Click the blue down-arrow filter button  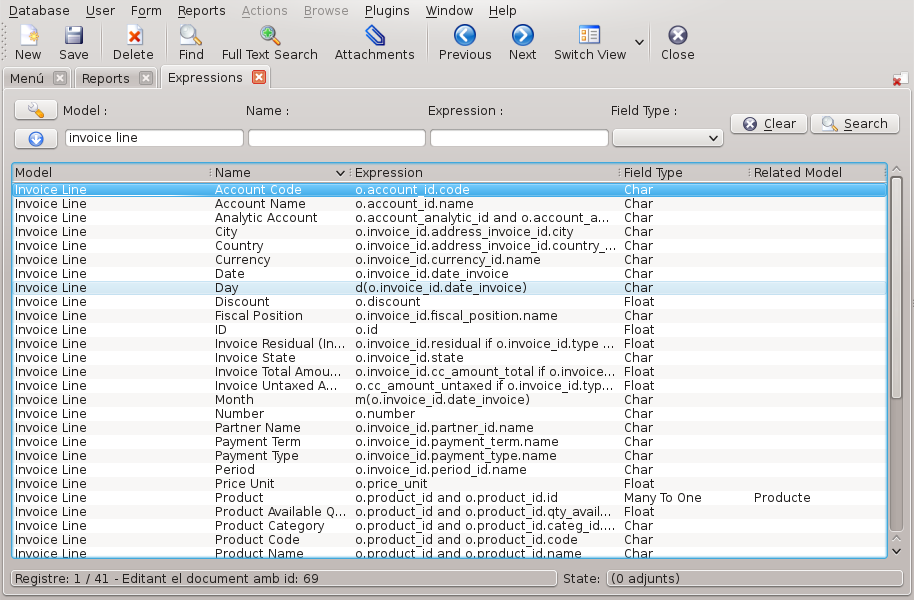[36, 138]
